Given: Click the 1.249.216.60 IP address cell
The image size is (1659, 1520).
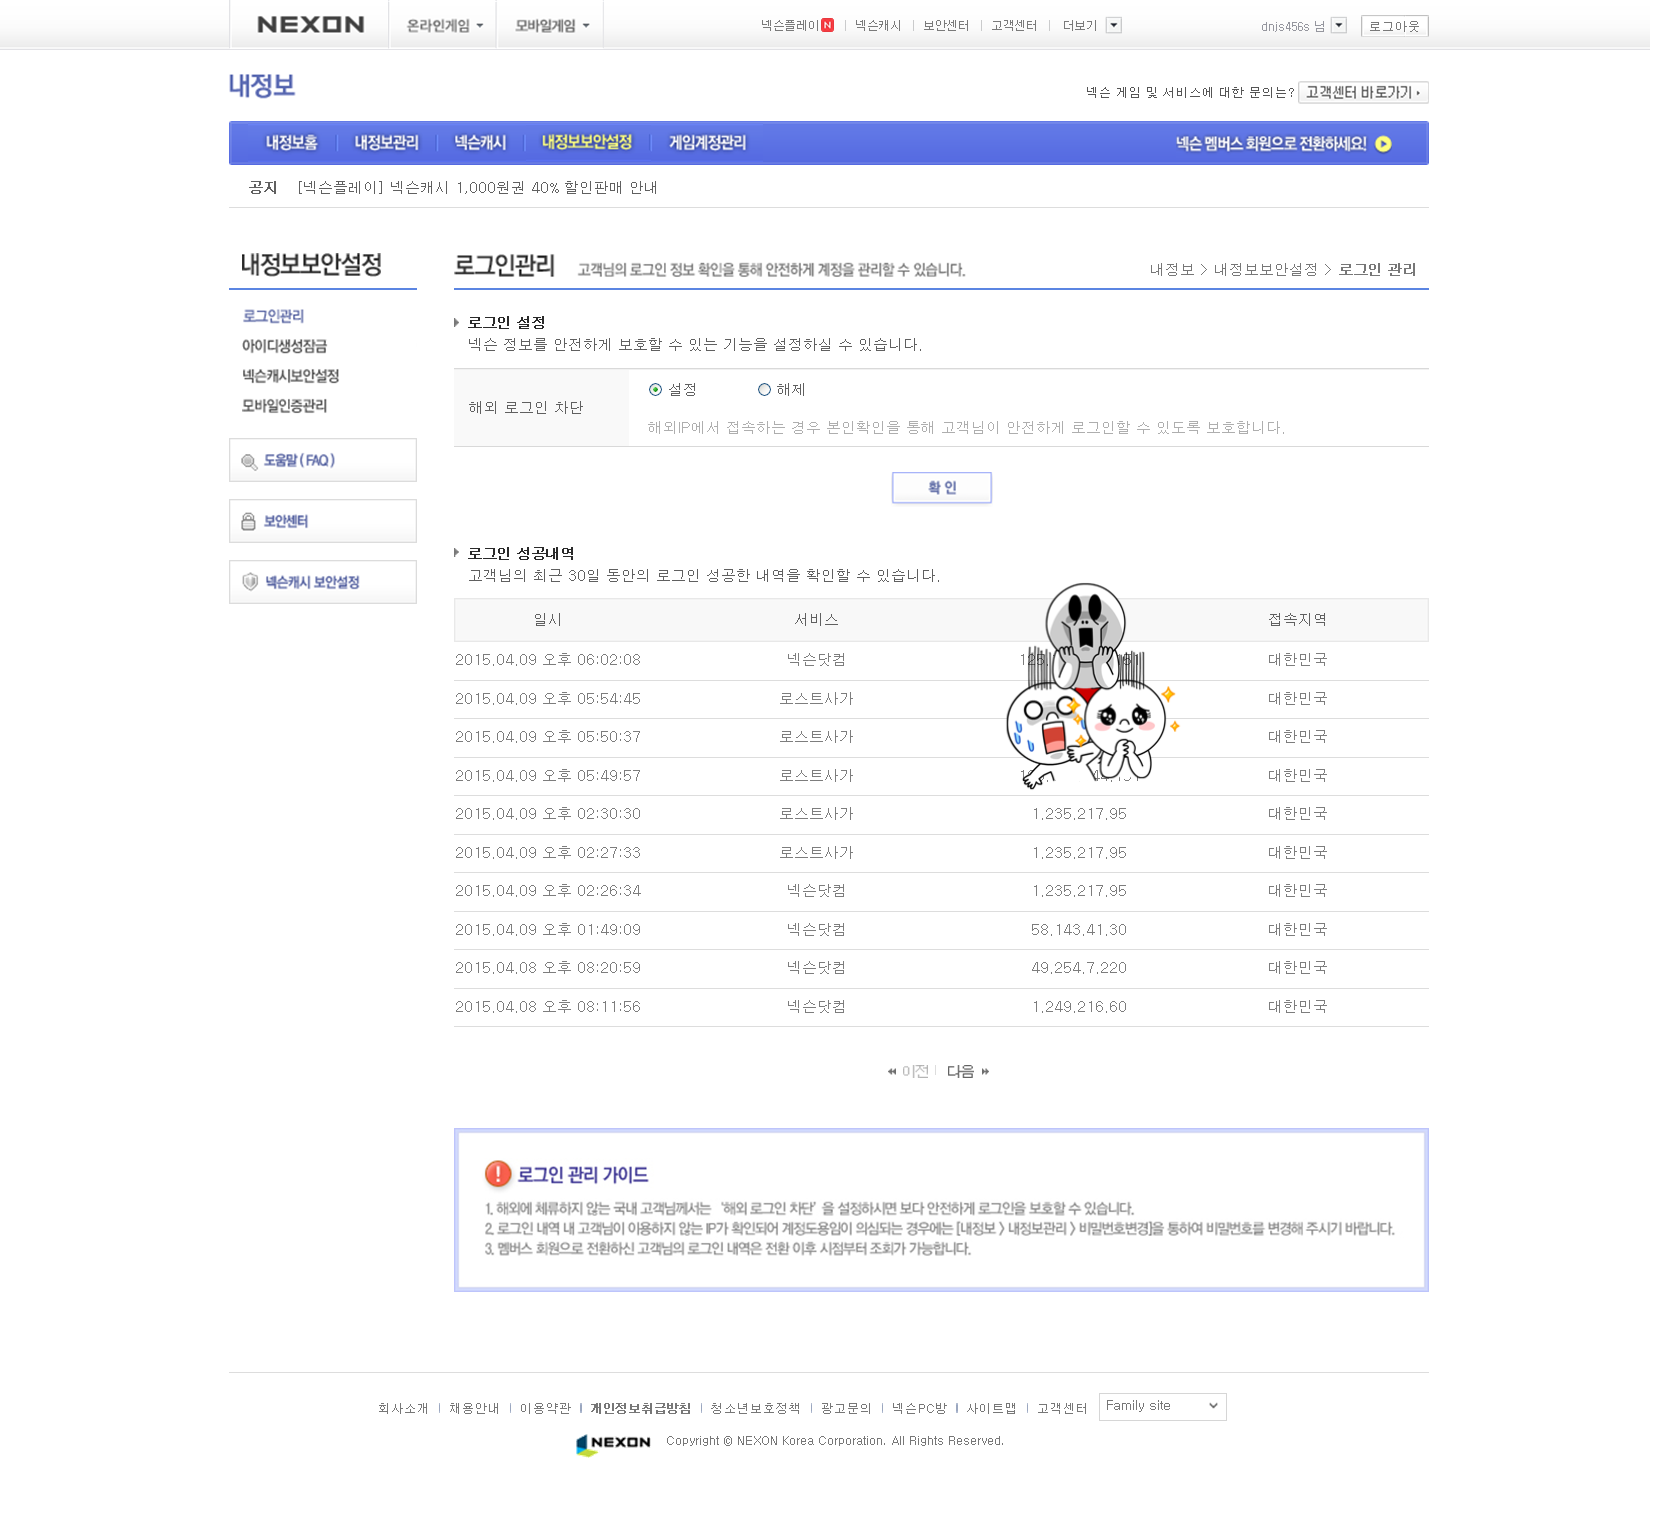Looking at the screenshot, I should 1079,1007.
